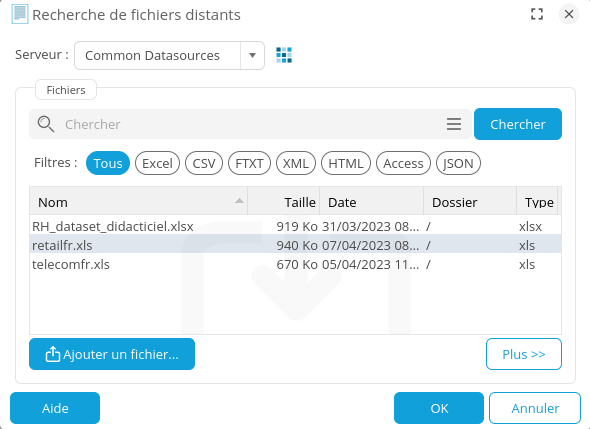The width and height of the screenshot is (590, 429).
Task: Confirm selection with OK button
Action: [x=439, y=408]
